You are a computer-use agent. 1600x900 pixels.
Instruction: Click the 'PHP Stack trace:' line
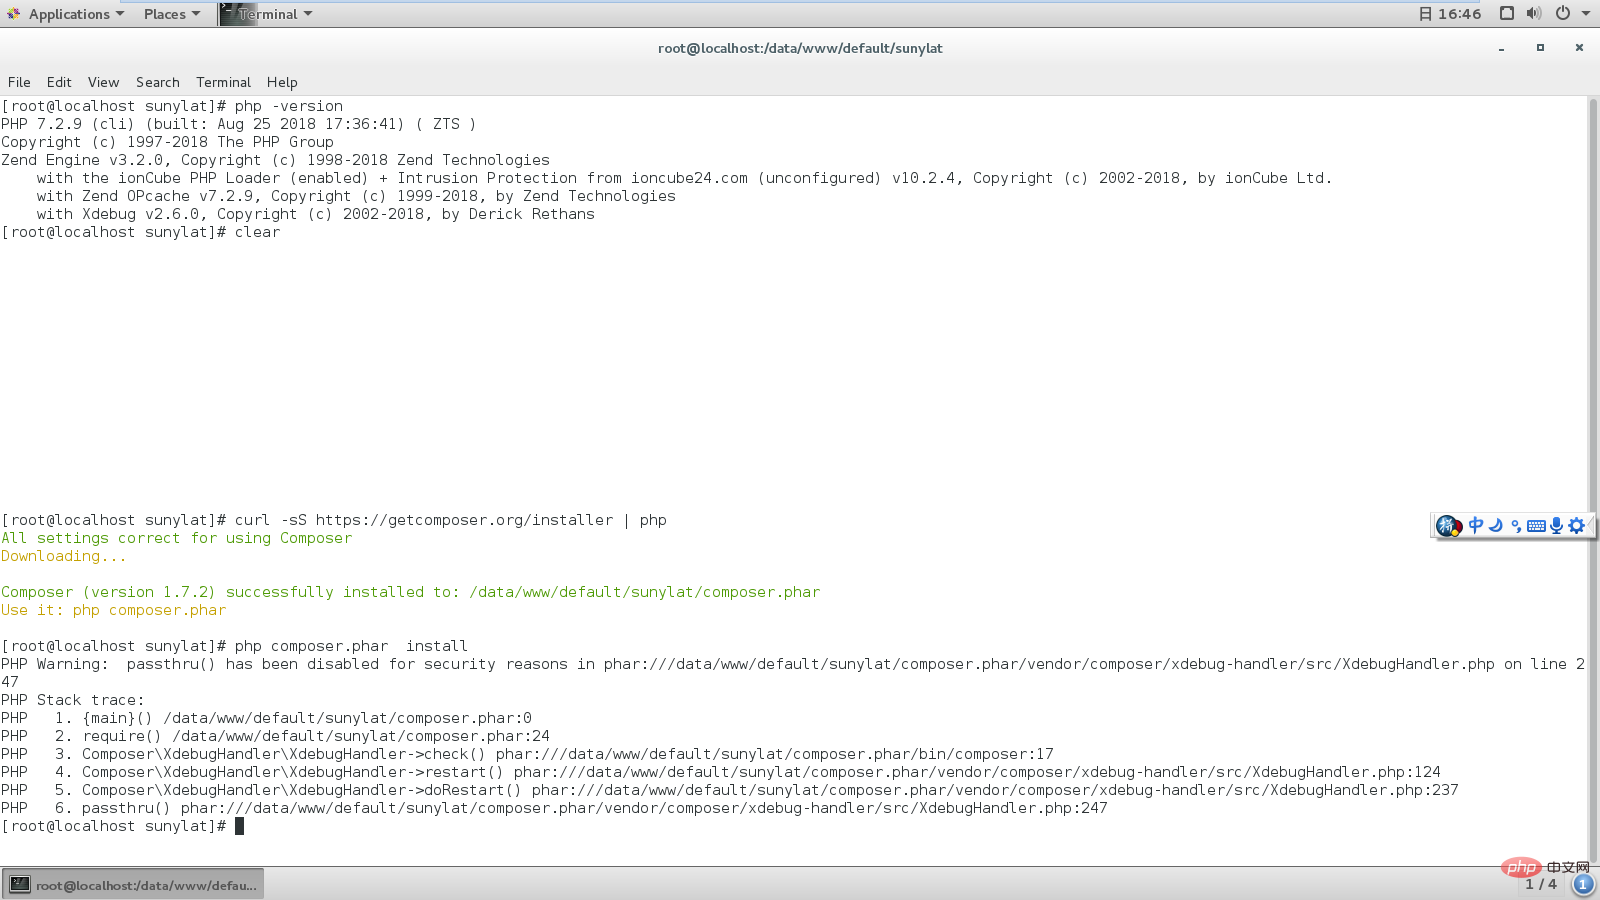tap(72, 700)
